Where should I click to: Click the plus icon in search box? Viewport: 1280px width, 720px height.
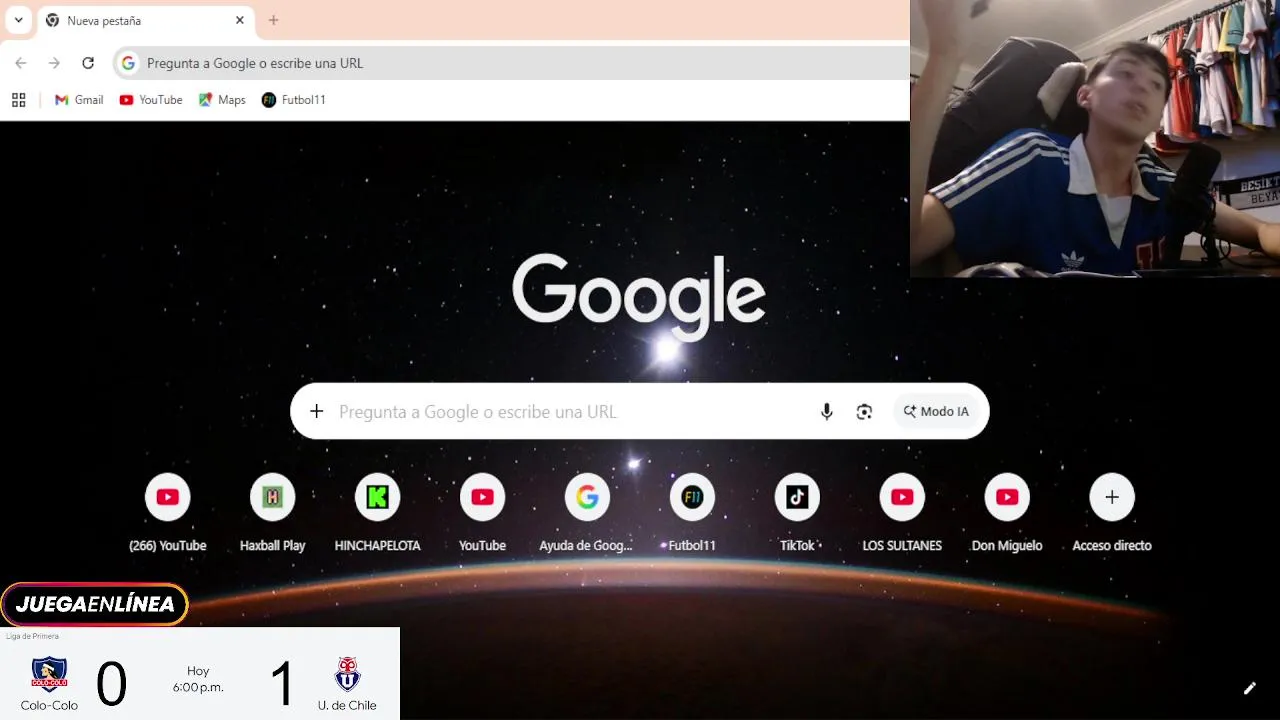tap(316, 411)
